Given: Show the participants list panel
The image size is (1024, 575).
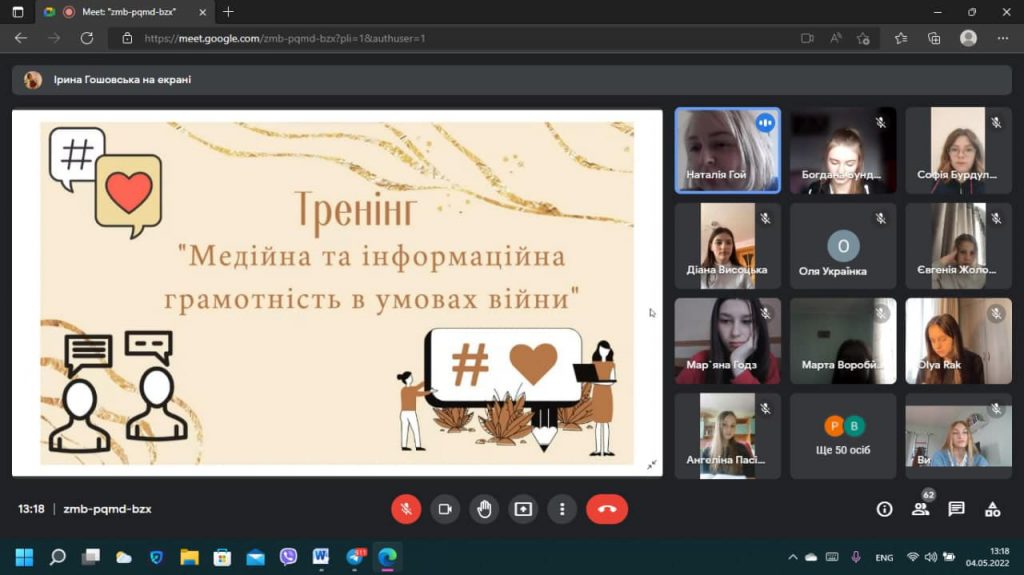Looking at the screenshot, I should (x=920, y=509).
